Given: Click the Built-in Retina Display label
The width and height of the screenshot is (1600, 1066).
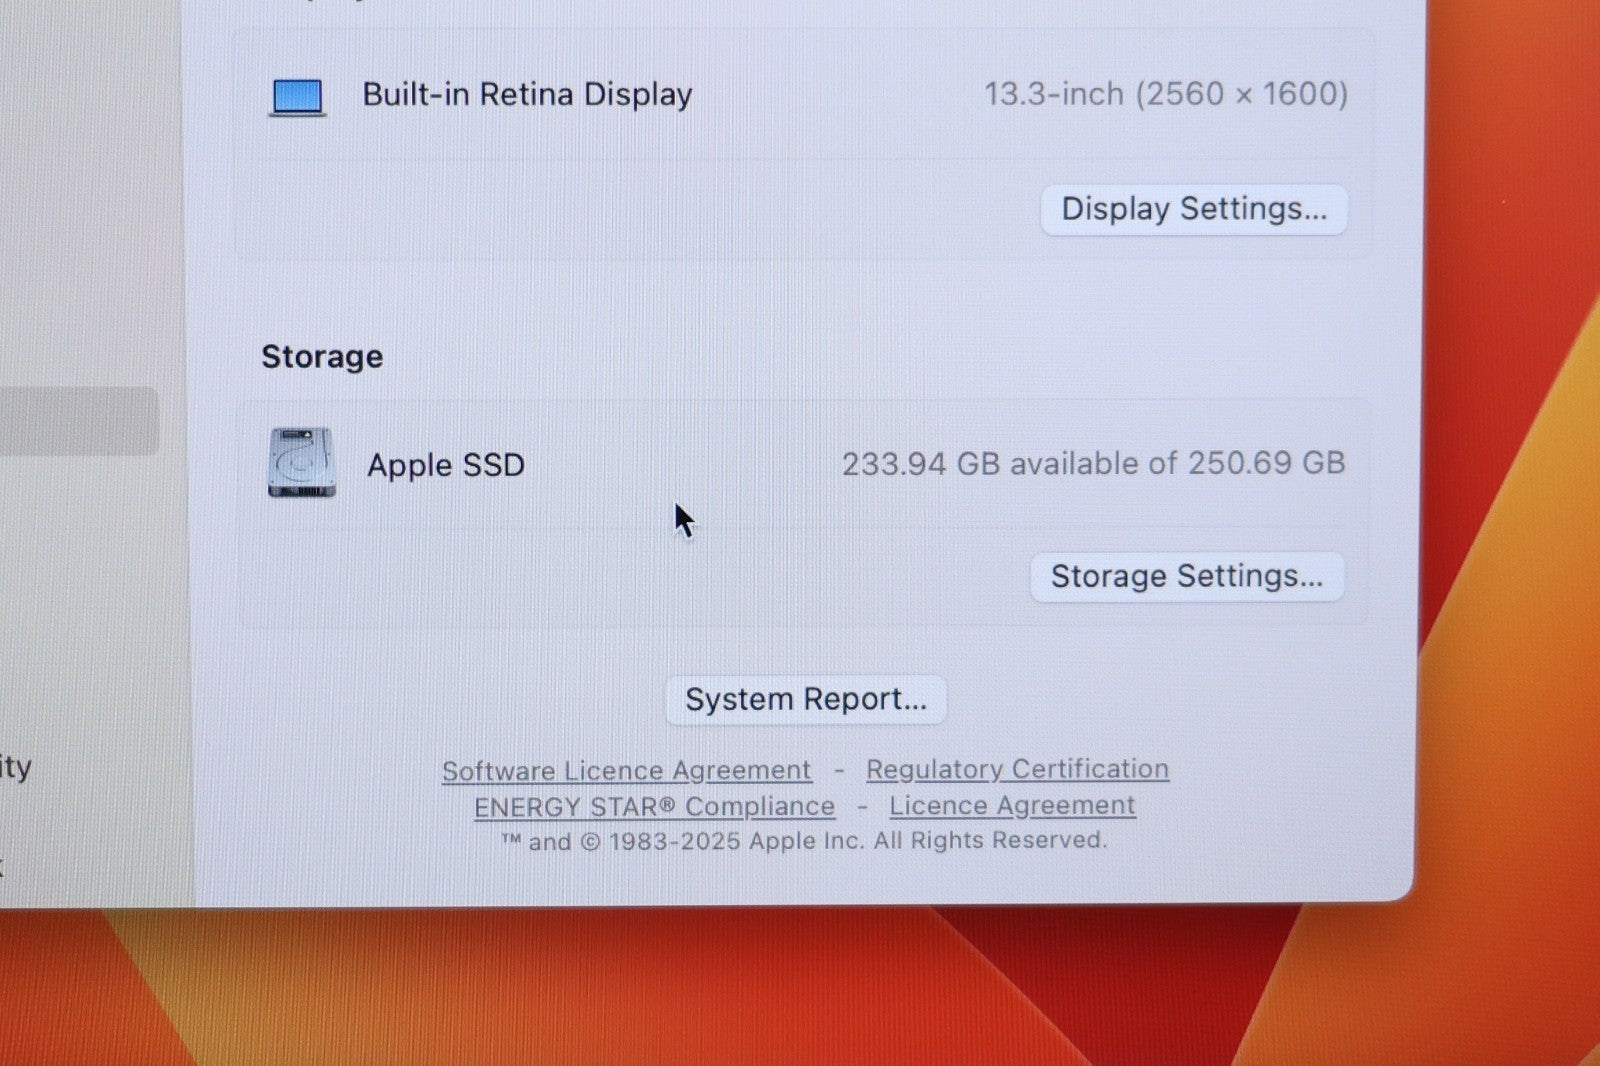Looking at the screenshot, I should (x=527, y=94).
